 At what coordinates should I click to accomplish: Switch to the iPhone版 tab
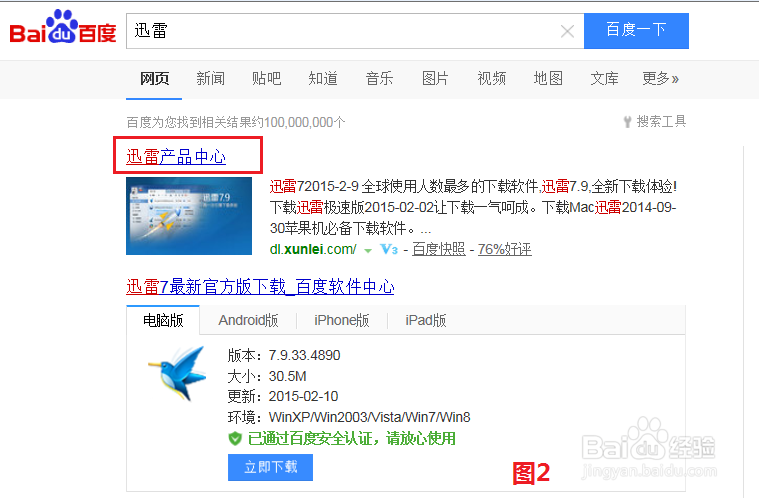pyautogui.click(x=342, y=320)
